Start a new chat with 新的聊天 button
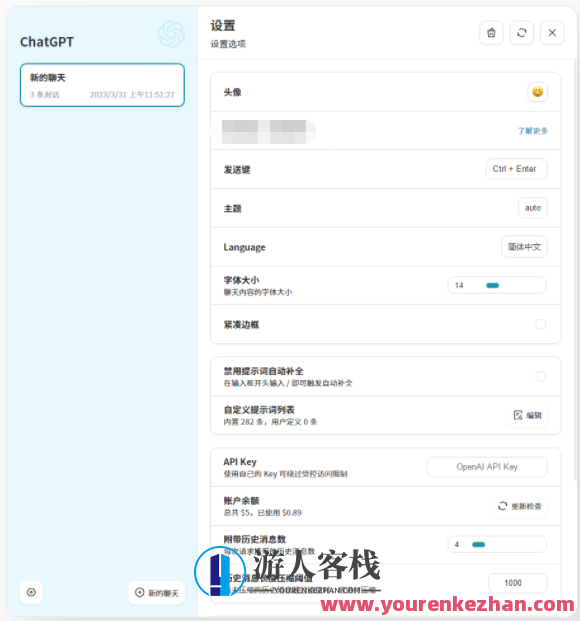 [157, 592]
